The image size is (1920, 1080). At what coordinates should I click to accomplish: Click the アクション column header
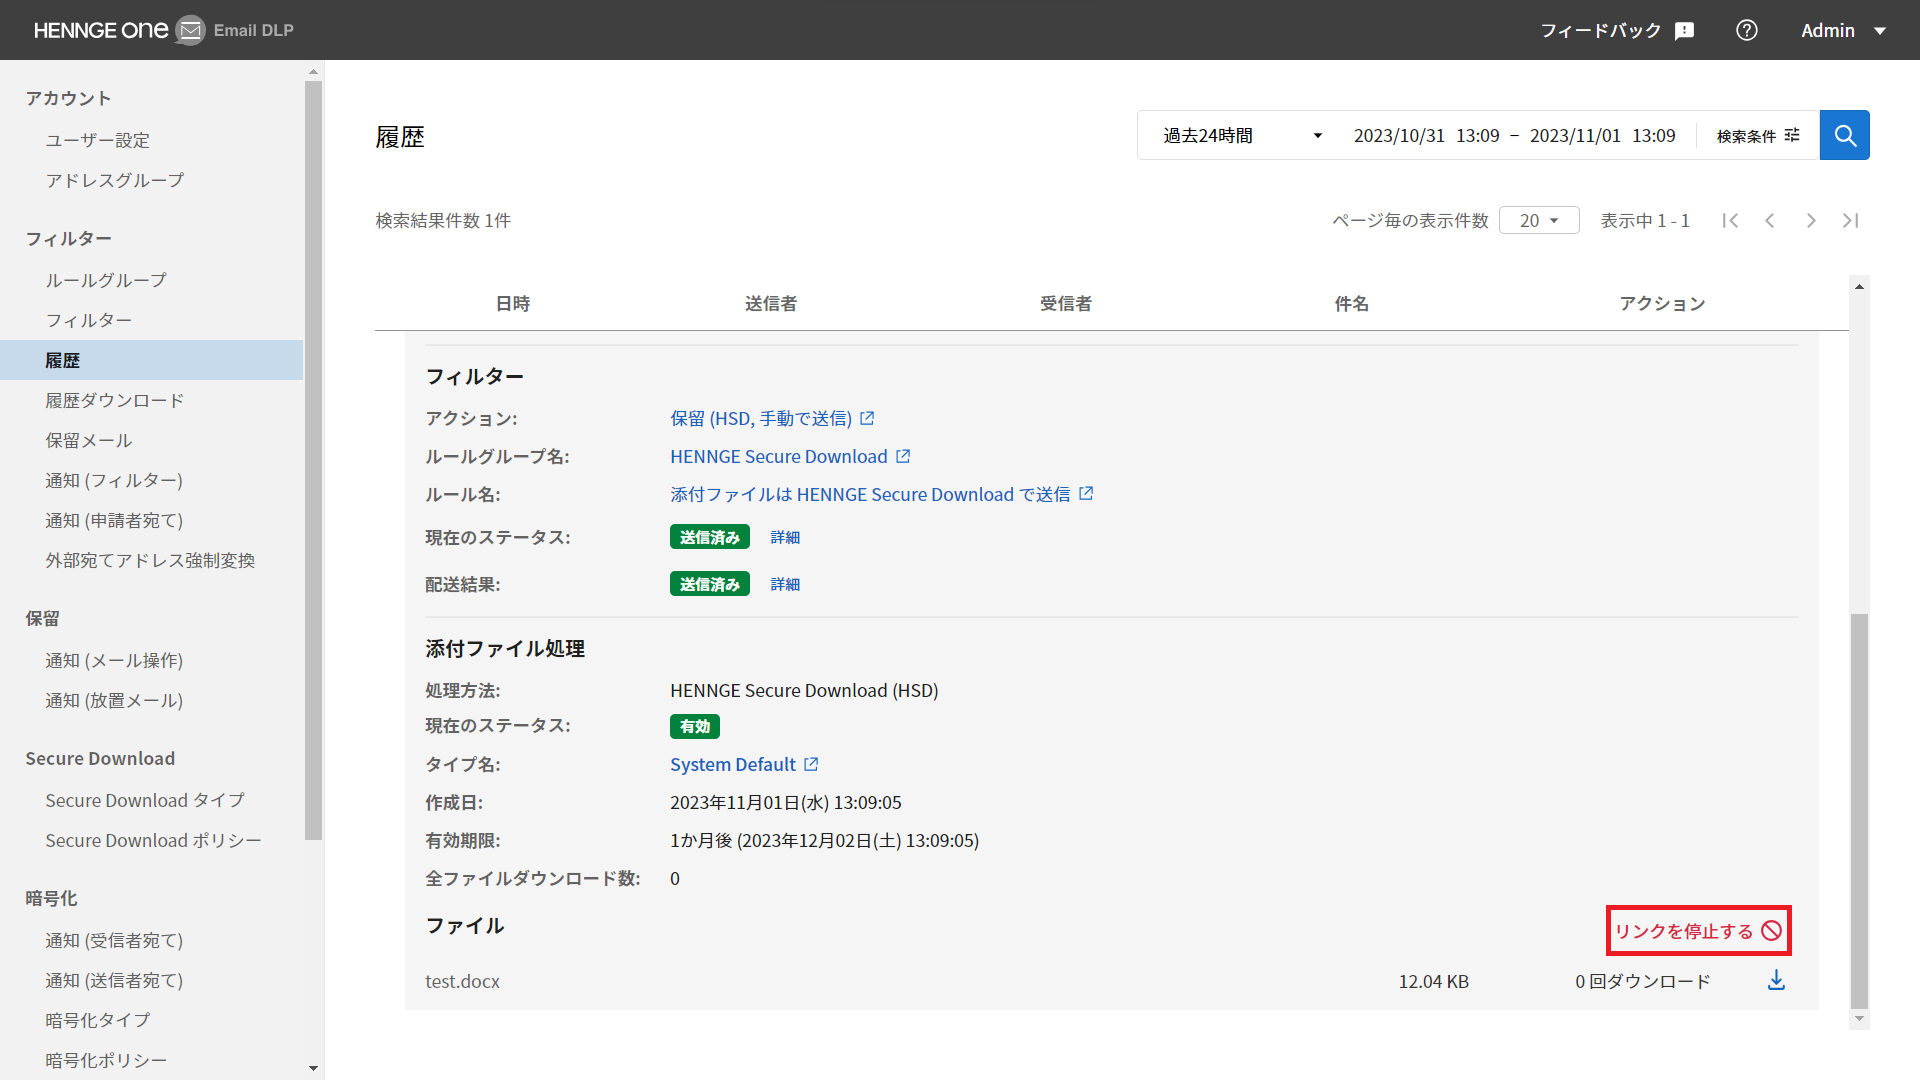coord(1662,303)
